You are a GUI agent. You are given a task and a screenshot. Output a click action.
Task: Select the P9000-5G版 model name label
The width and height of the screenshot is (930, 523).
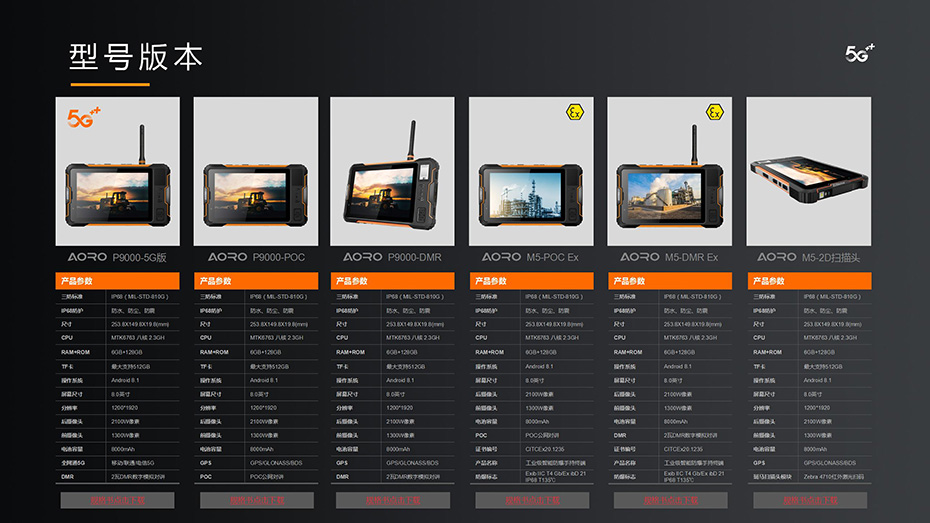pos(139,257)
